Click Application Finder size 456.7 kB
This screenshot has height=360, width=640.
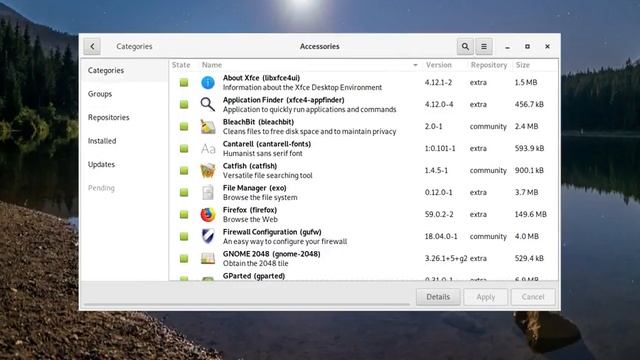[x=529, y=104]
